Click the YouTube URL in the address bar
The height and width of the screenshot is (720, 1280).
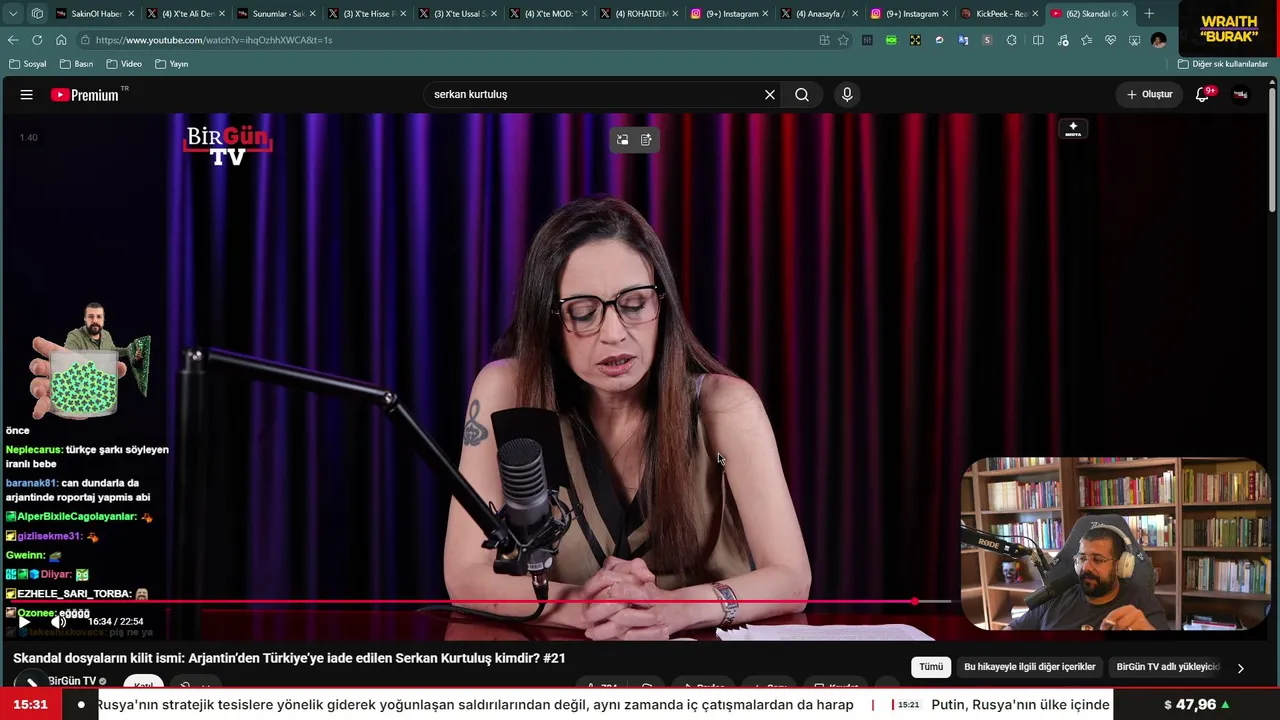[214, 40]
